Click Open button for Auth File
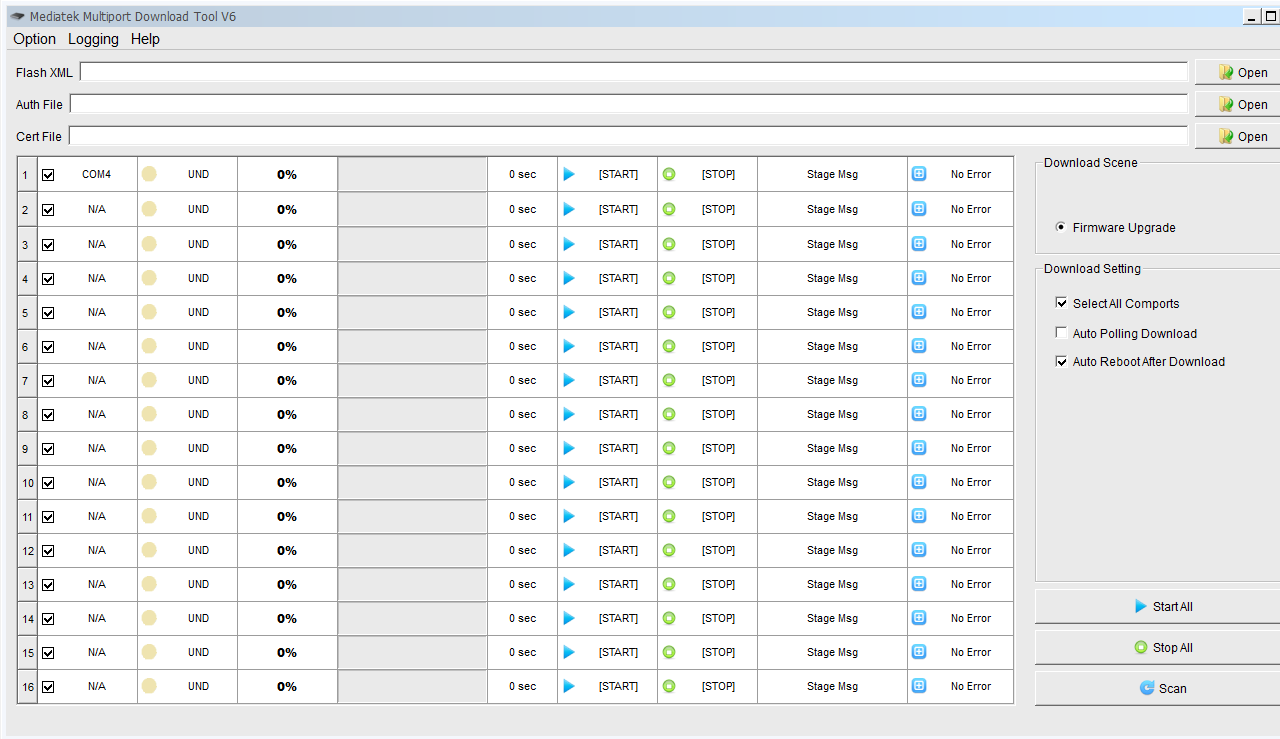Viewport: 1280px width, 739px height. pyautogui.click(x=1238, y=104)
